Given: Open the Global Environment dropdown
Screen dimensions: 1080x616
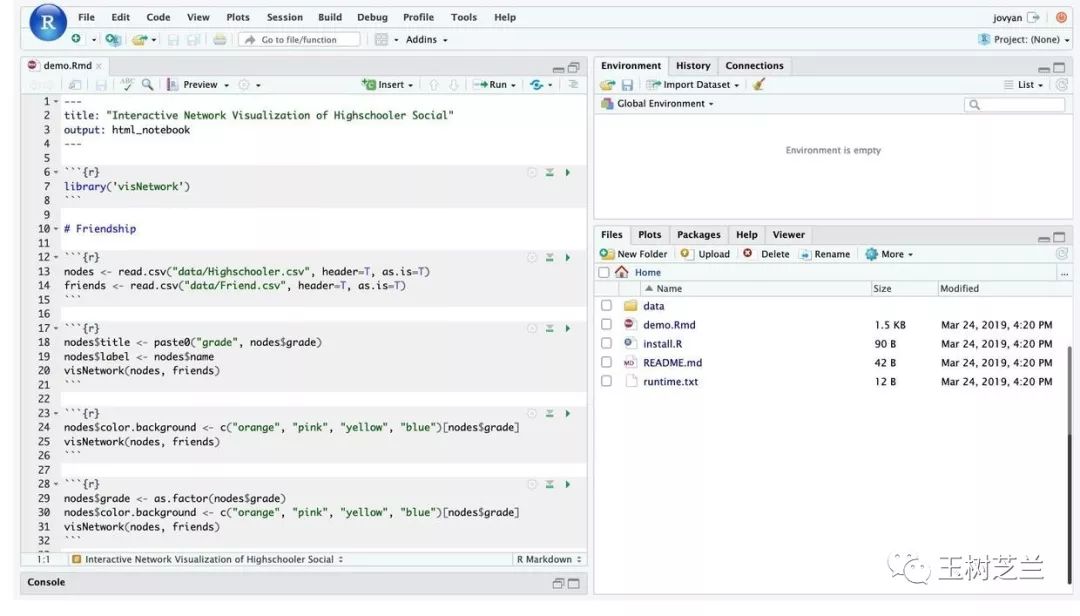Looking at the screenshot, I should (657, 103).
